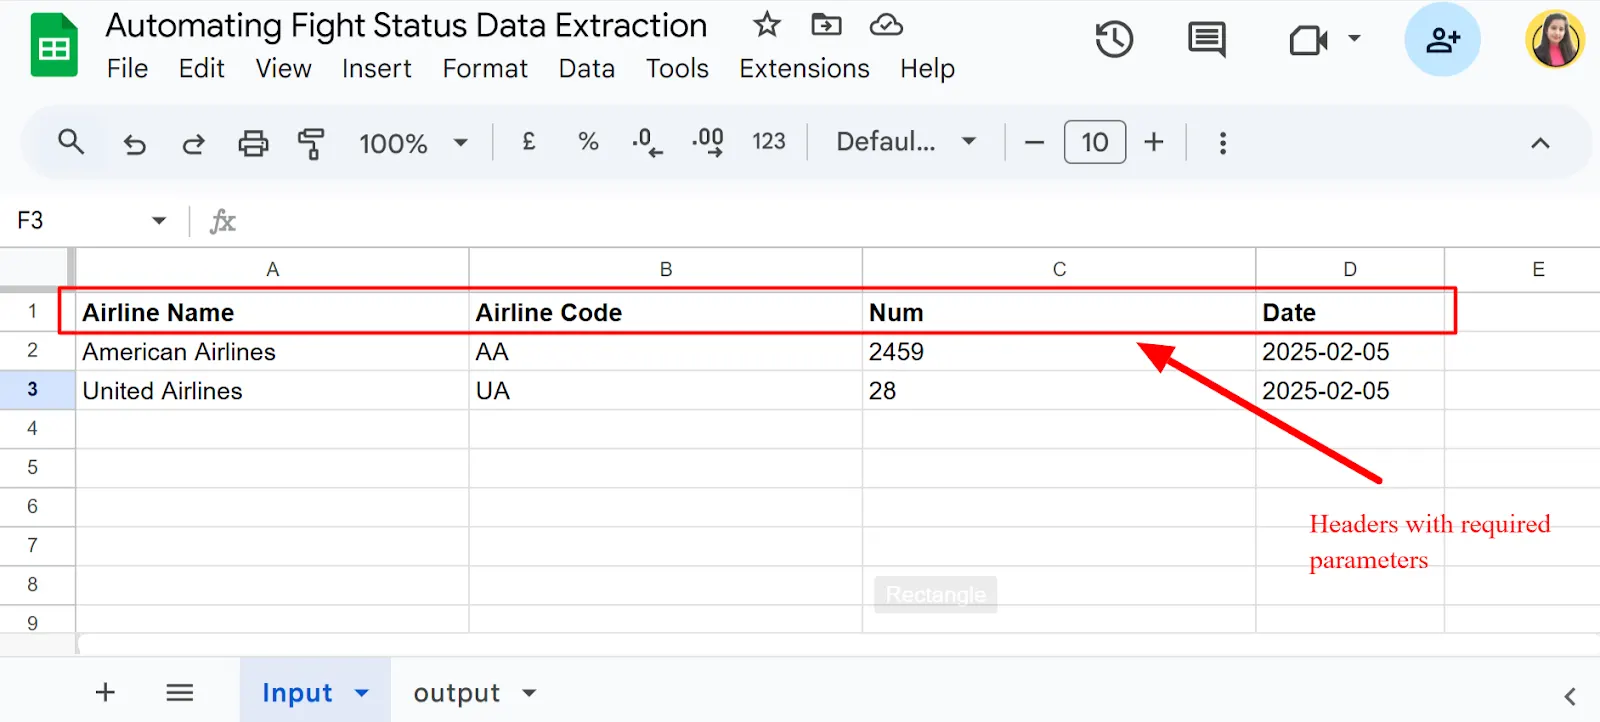
Task: Open the output sheet tab menu arrow
Action: pos(529,692)
